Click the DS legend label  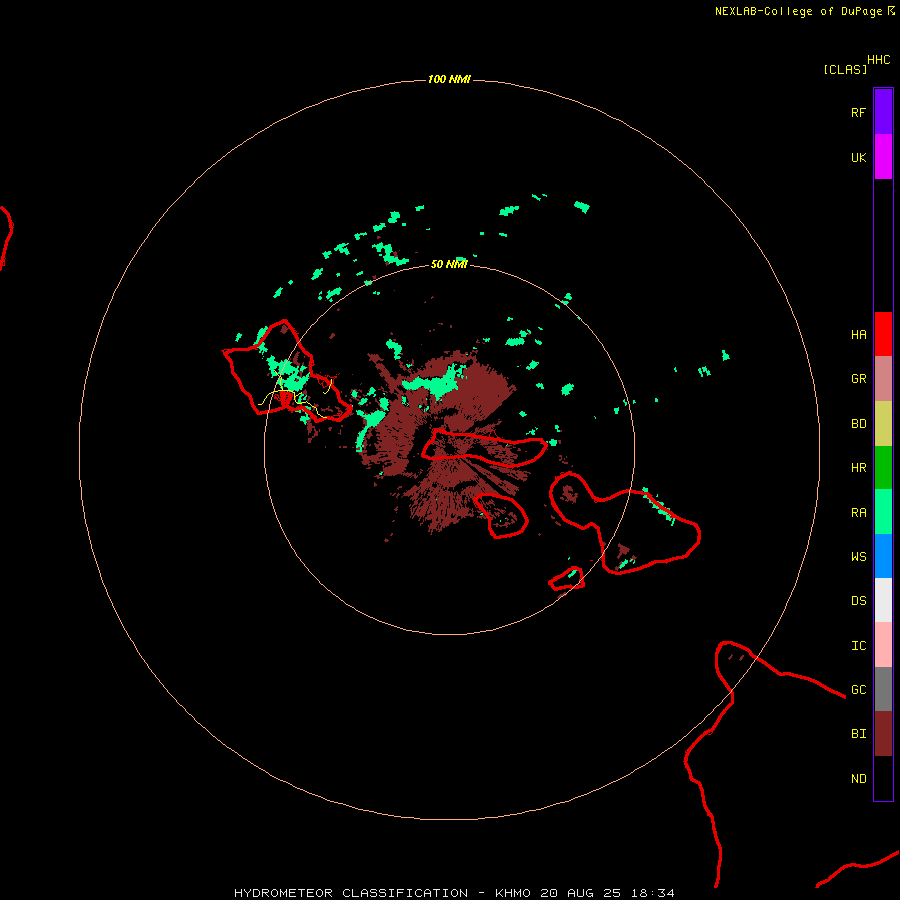(x=858, y=600)
